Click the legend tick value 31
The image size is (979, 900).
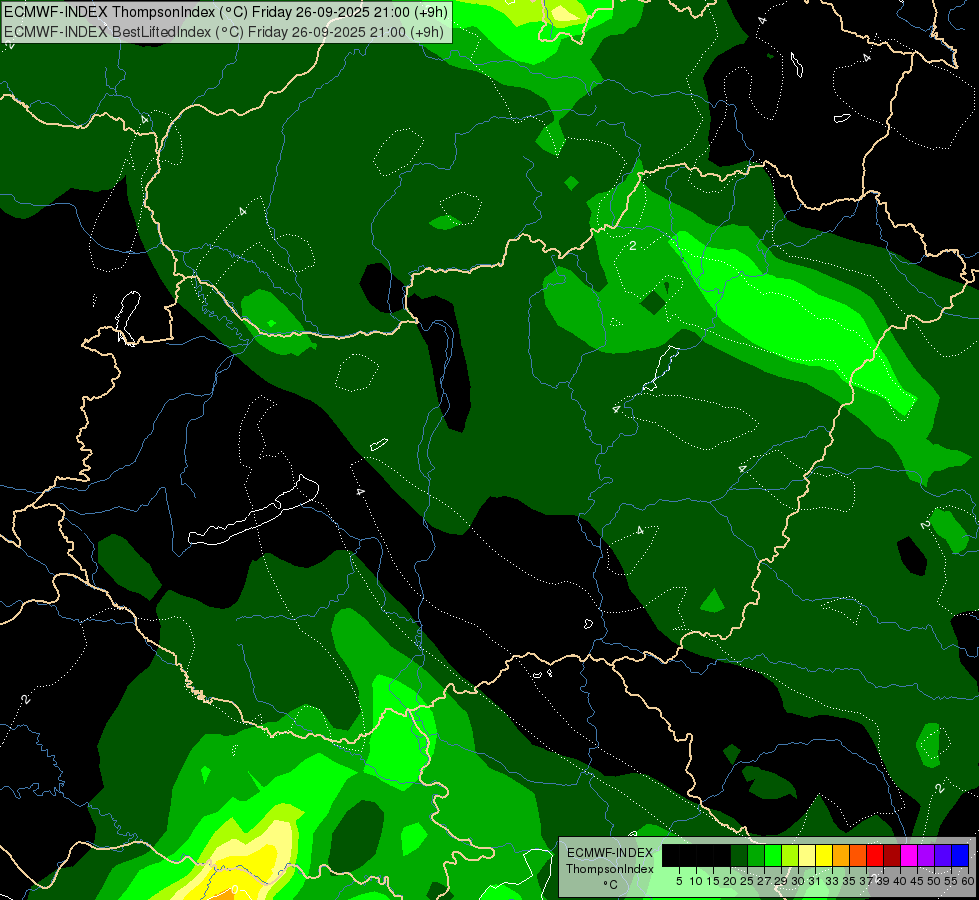(815, 881)
